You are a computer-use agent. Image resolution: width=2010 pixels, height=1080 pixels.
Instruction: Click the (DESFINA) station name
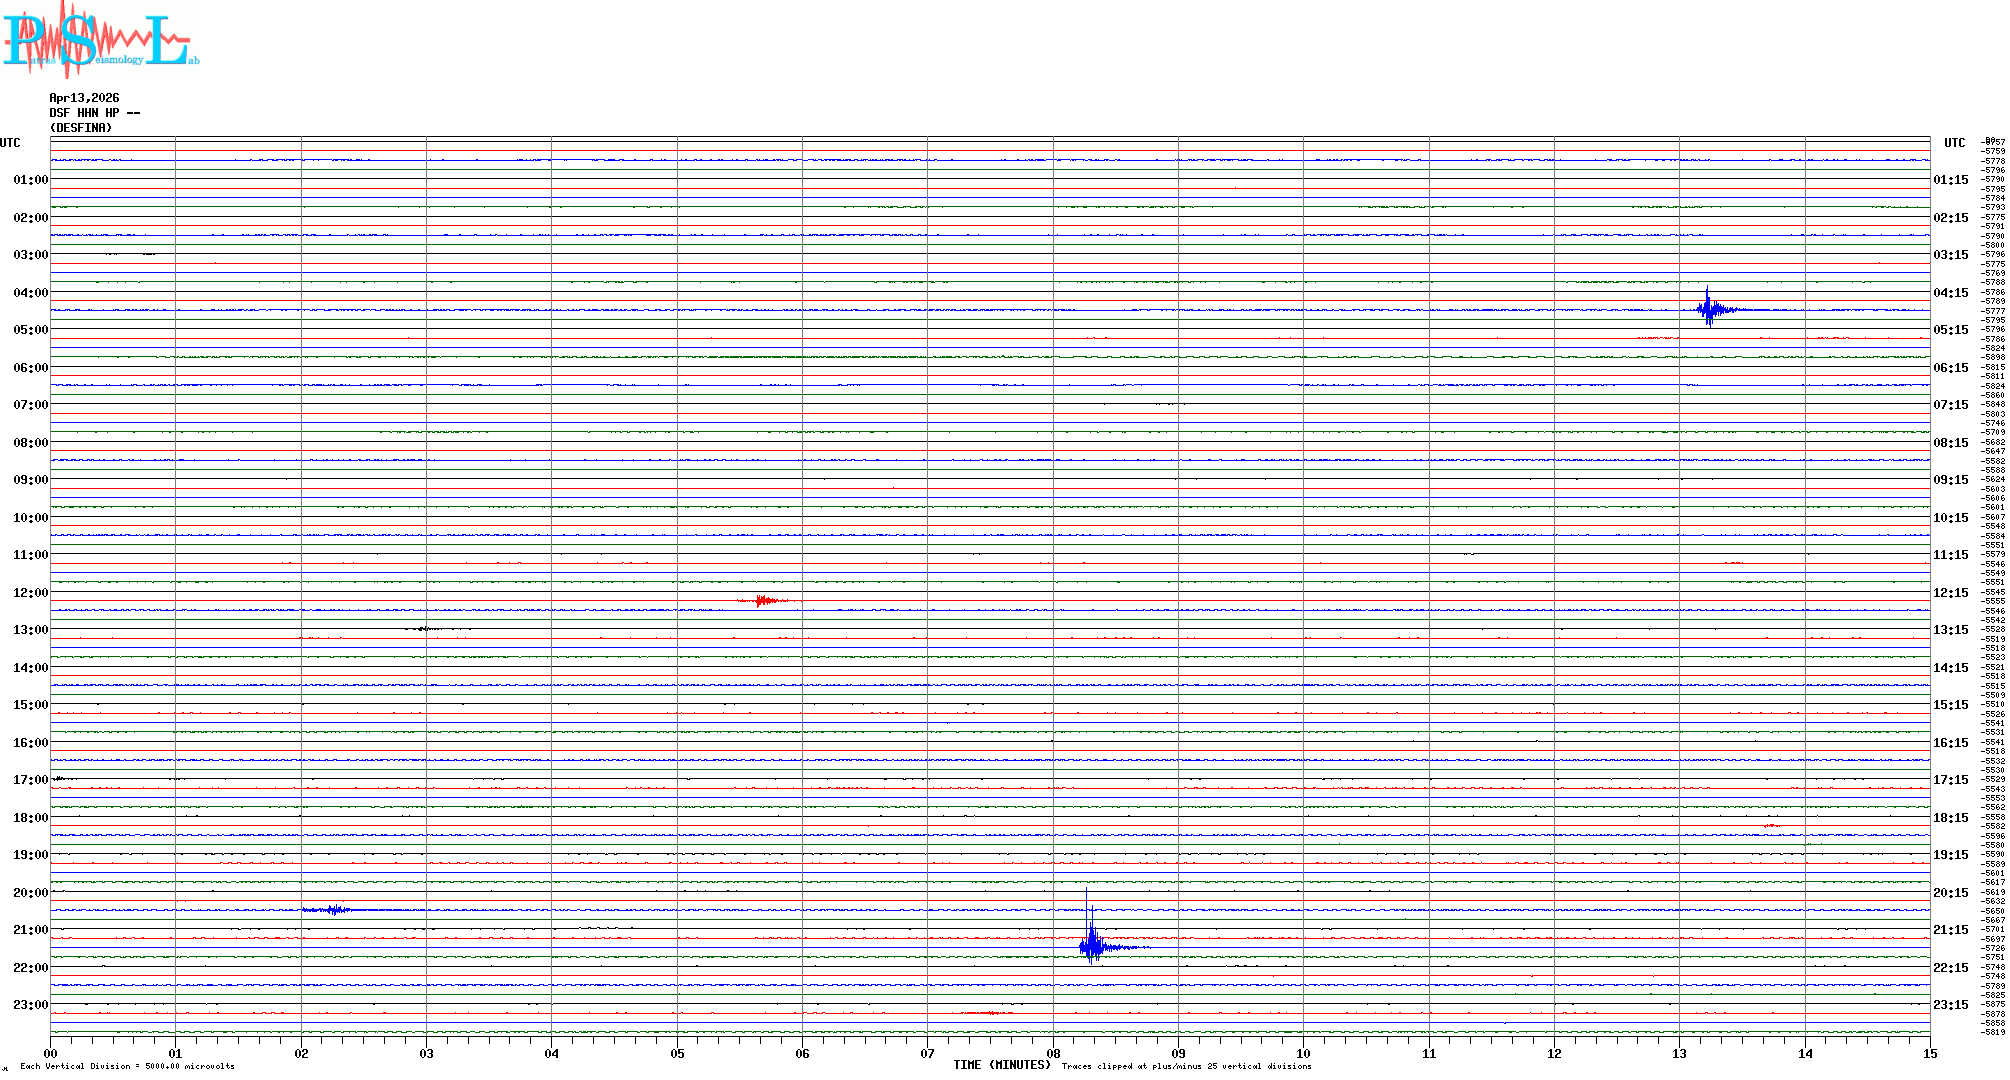pos(81,128)
